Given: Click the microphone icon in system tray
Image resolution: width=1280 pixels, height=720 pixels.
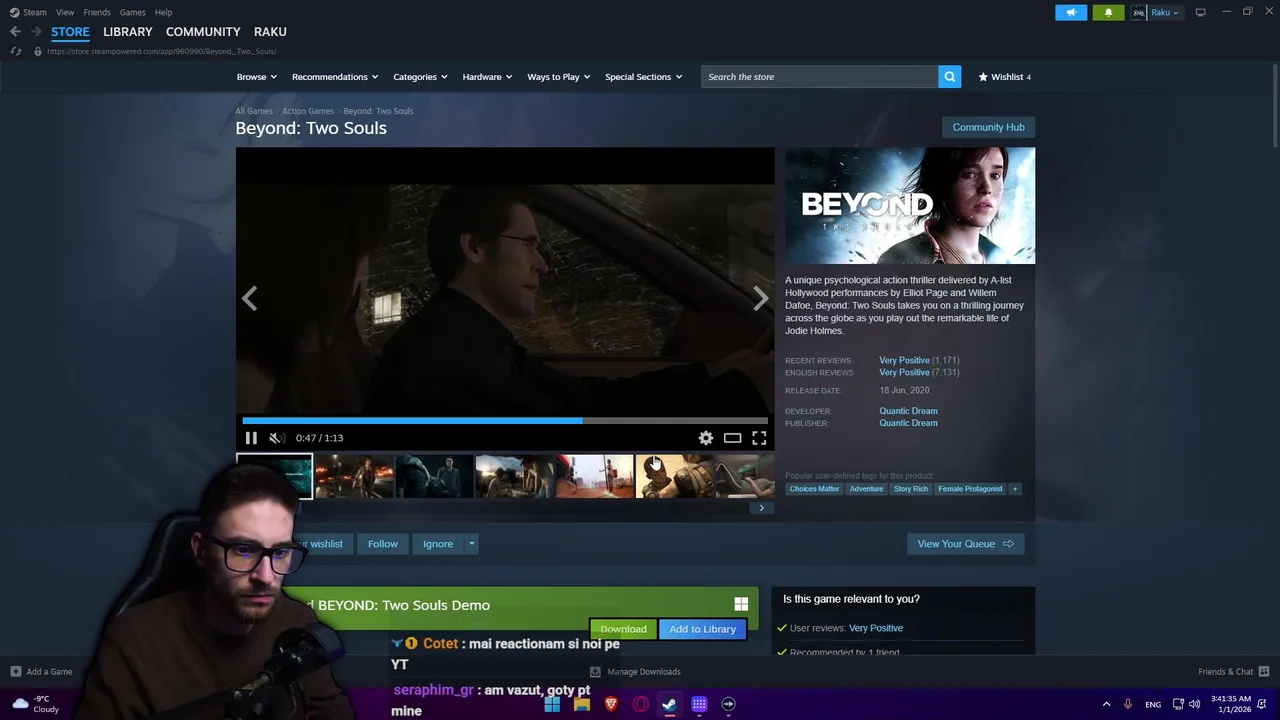Looking at the screenshot, I should coord(1128,704).
